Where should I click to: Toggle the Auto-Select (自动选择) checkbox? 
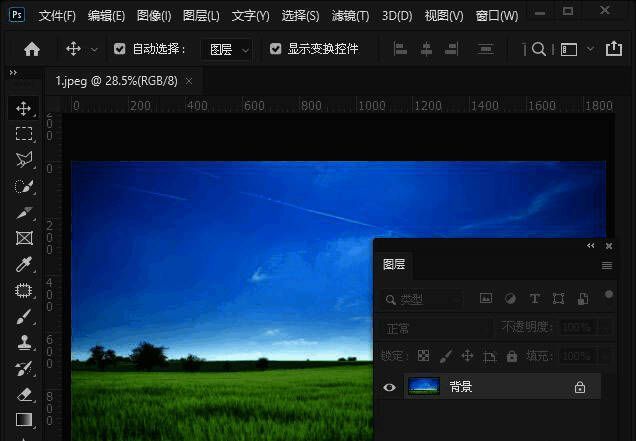119,49
